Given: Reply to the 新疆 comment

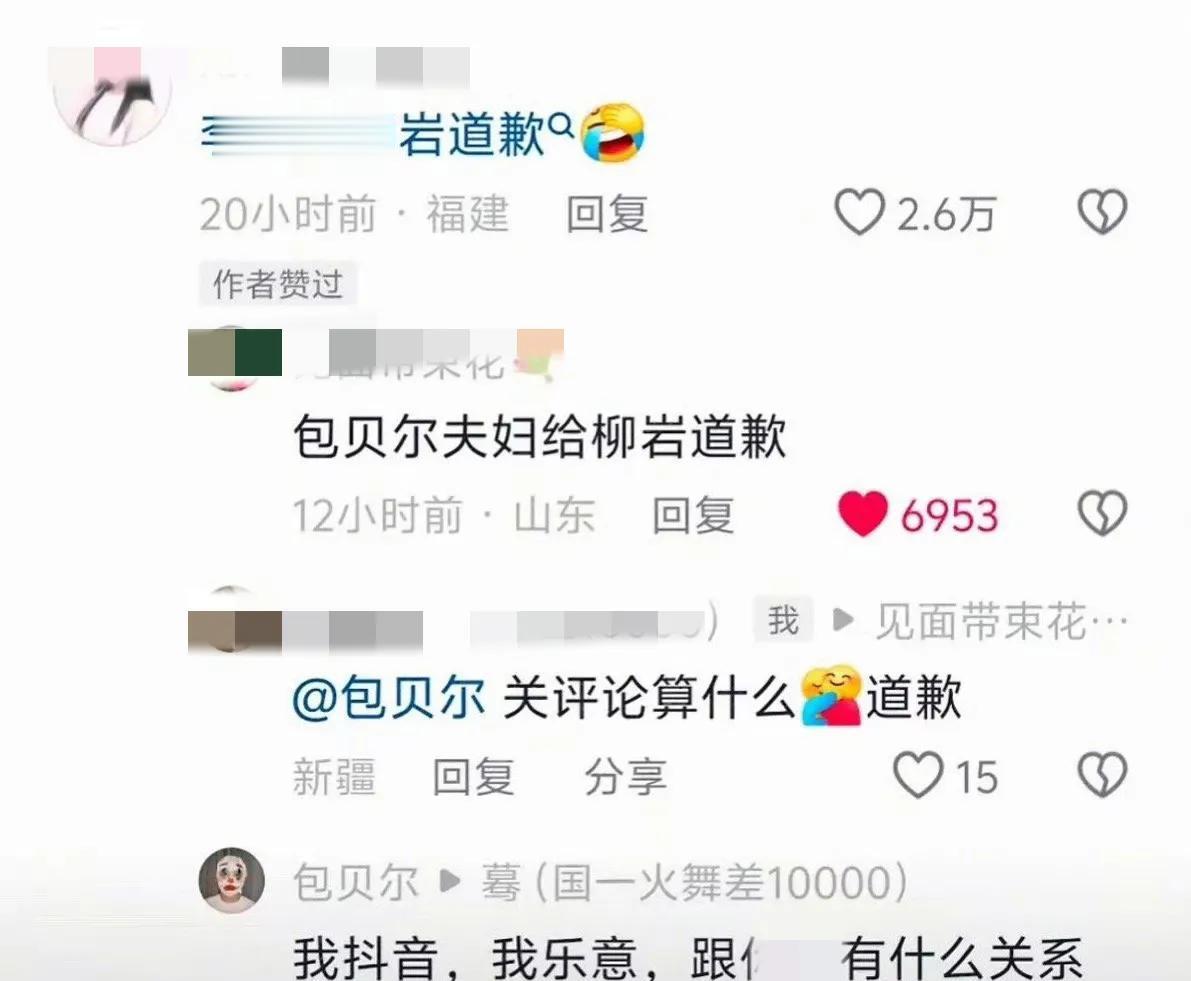Looking at the screenshot, I should (473, 777).
